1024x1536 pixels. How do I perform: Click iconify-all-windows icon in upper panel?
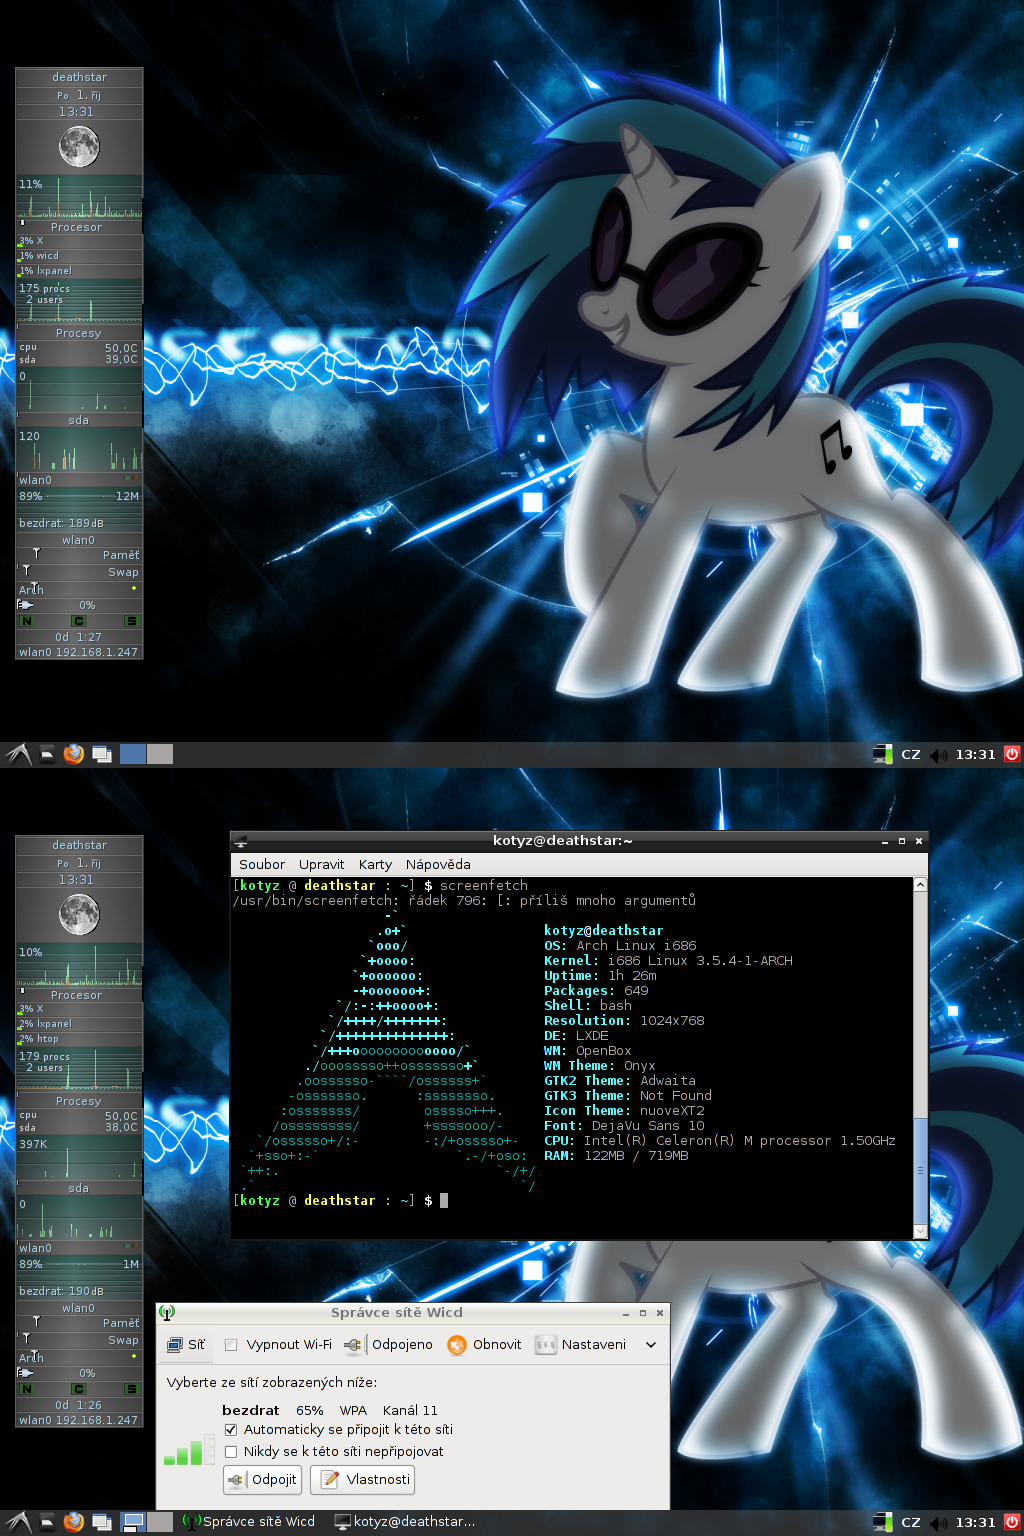(102, 754)
